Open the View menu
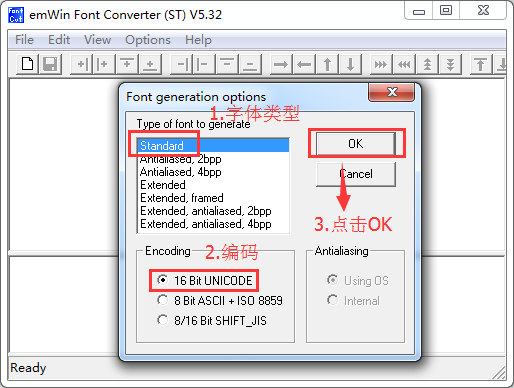 coord(97,40)
